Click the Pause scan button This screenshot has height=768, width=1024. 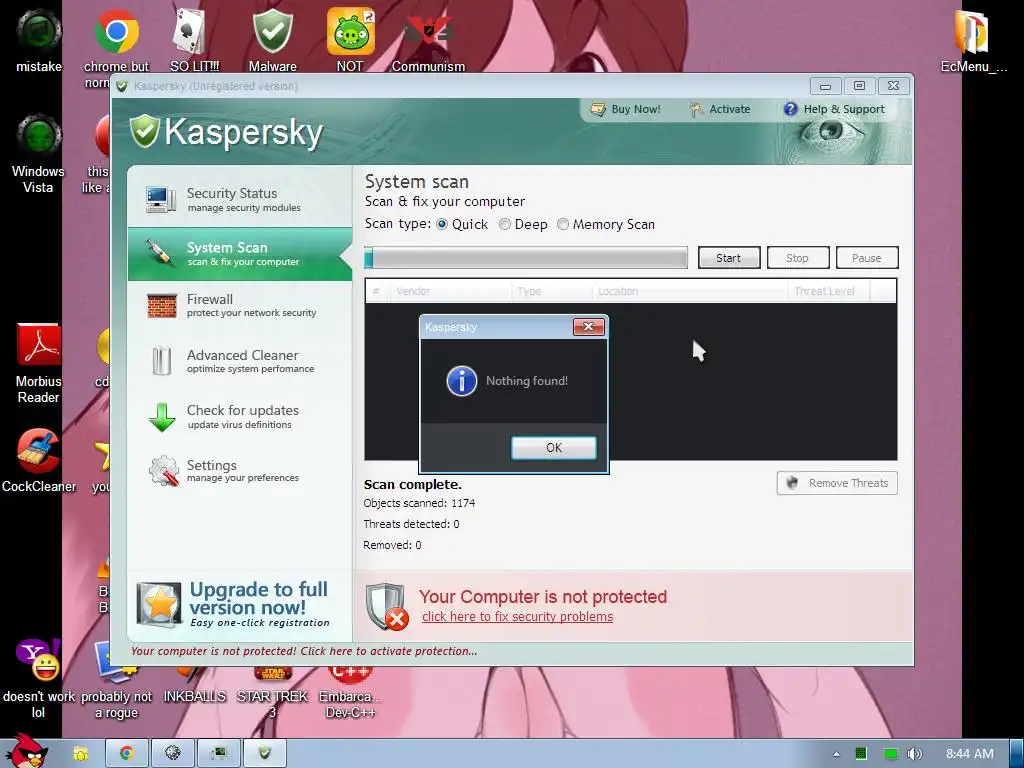[867, 257]
